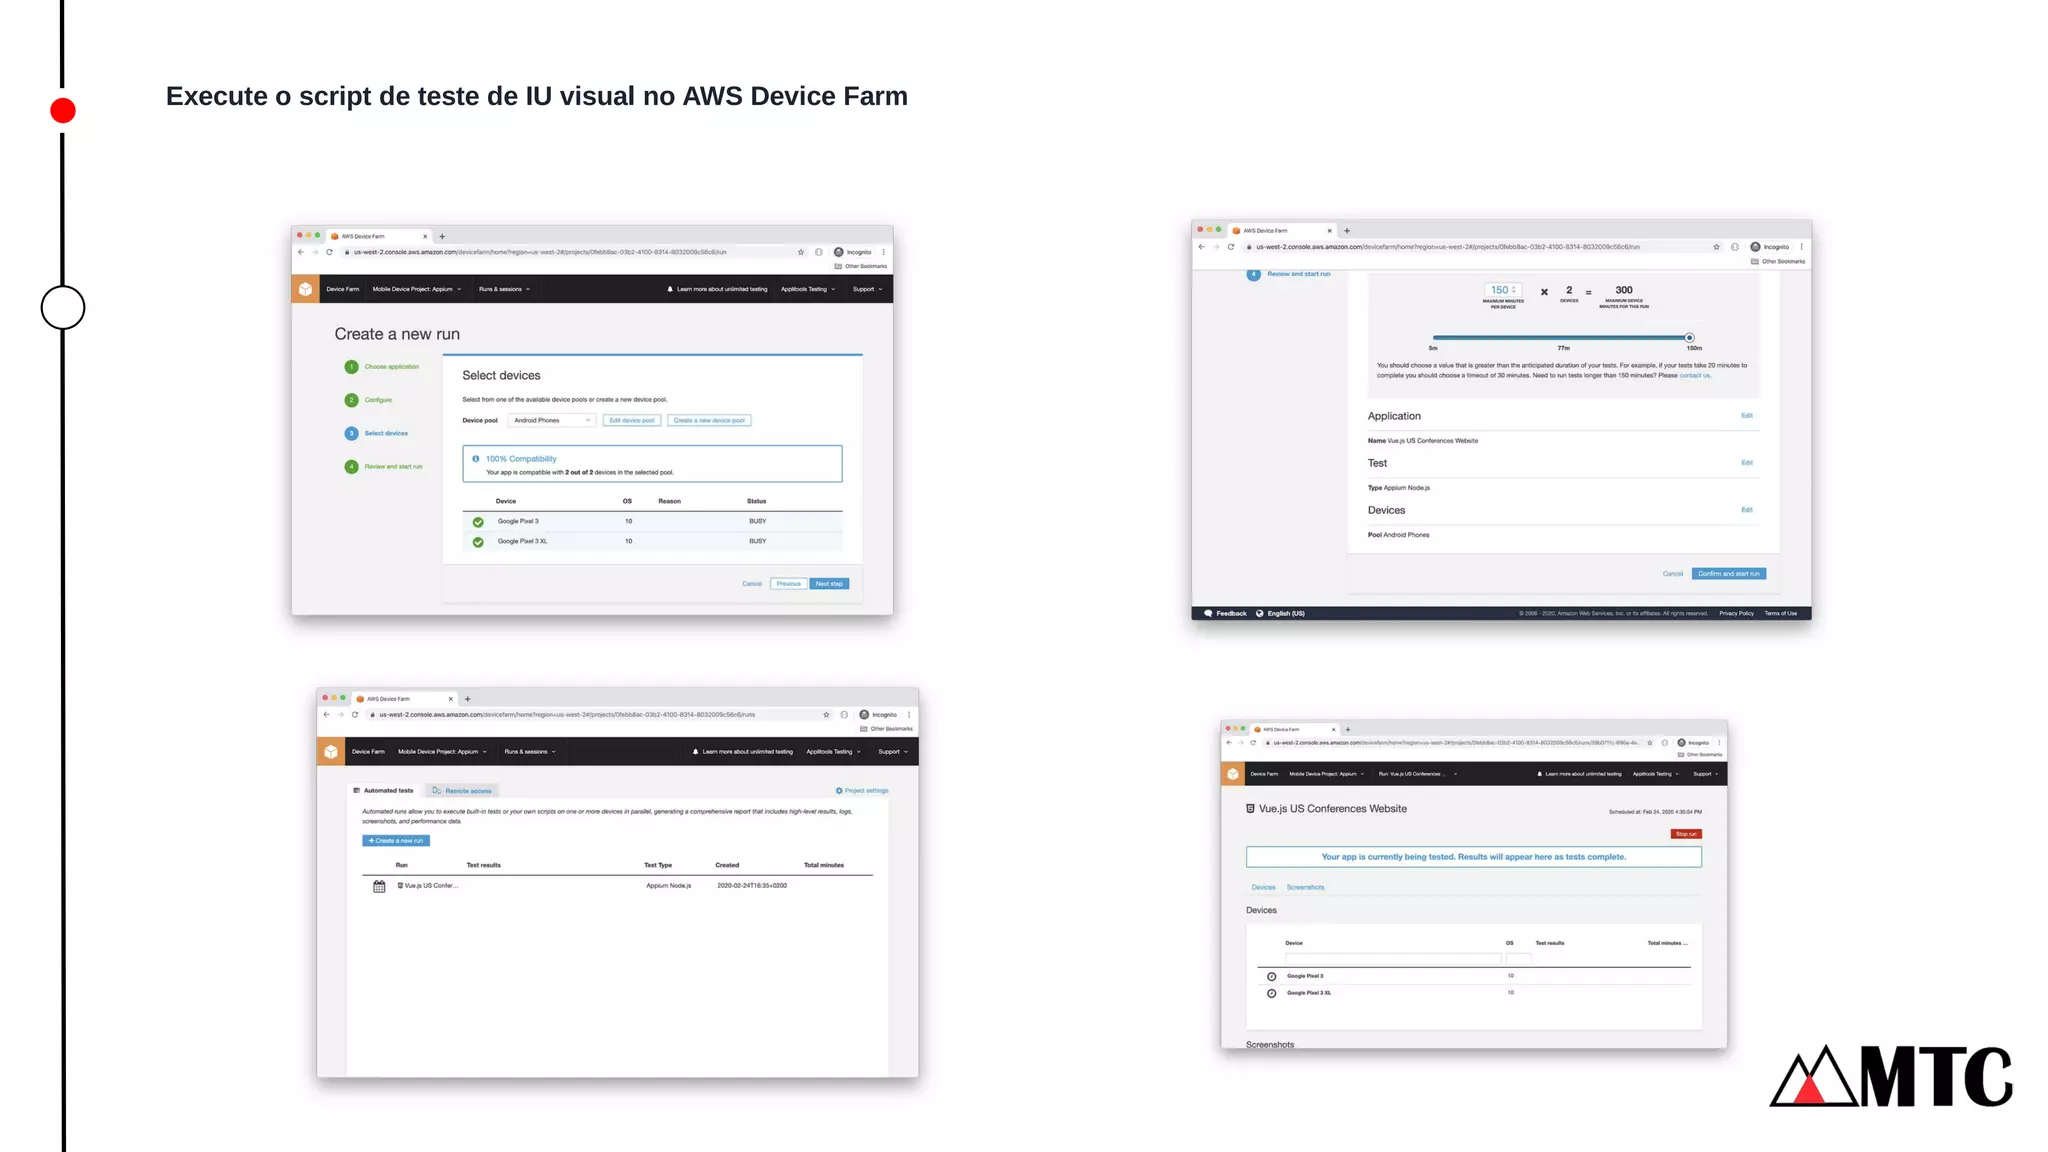Click globe icon beside English (US)

pos(1260,613)
